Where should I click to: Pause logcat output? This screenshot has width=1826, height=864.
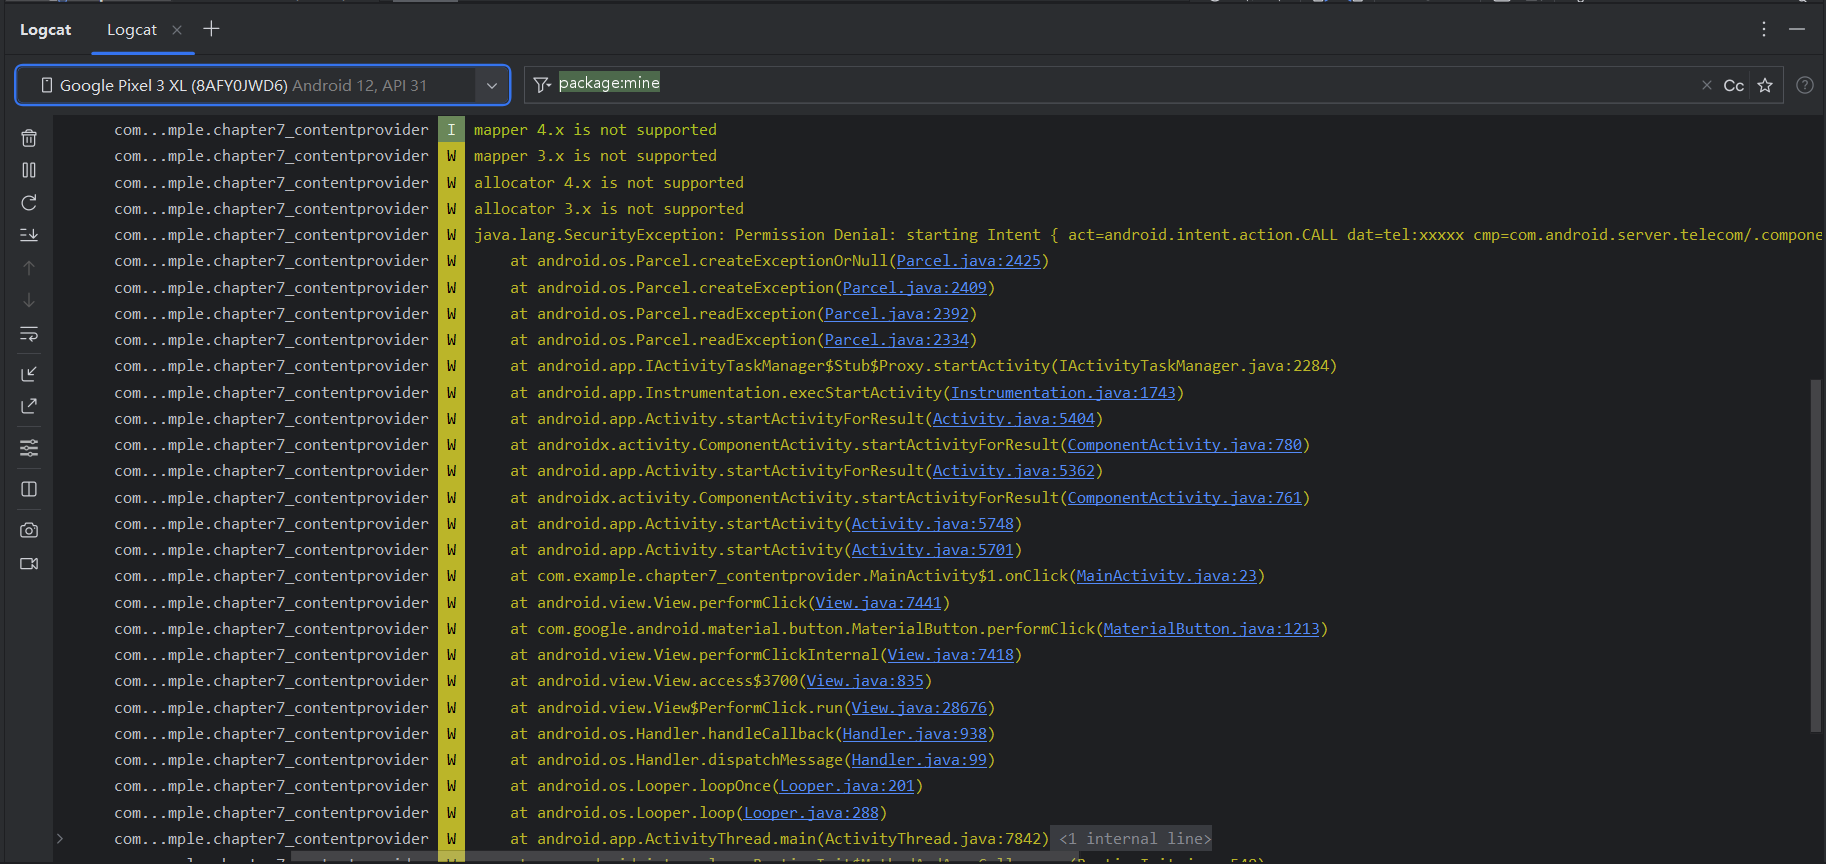[x=29, y=171]
